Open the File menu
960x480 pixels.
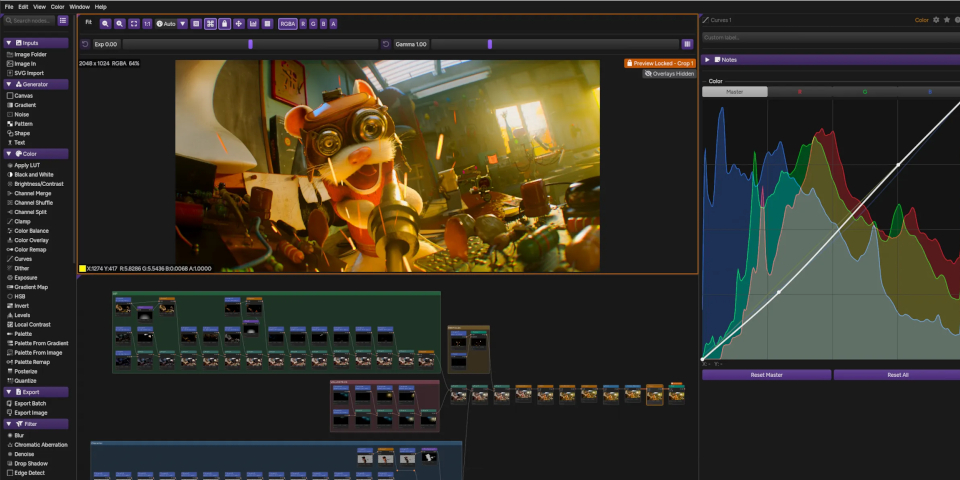click(x=9, y=7)
